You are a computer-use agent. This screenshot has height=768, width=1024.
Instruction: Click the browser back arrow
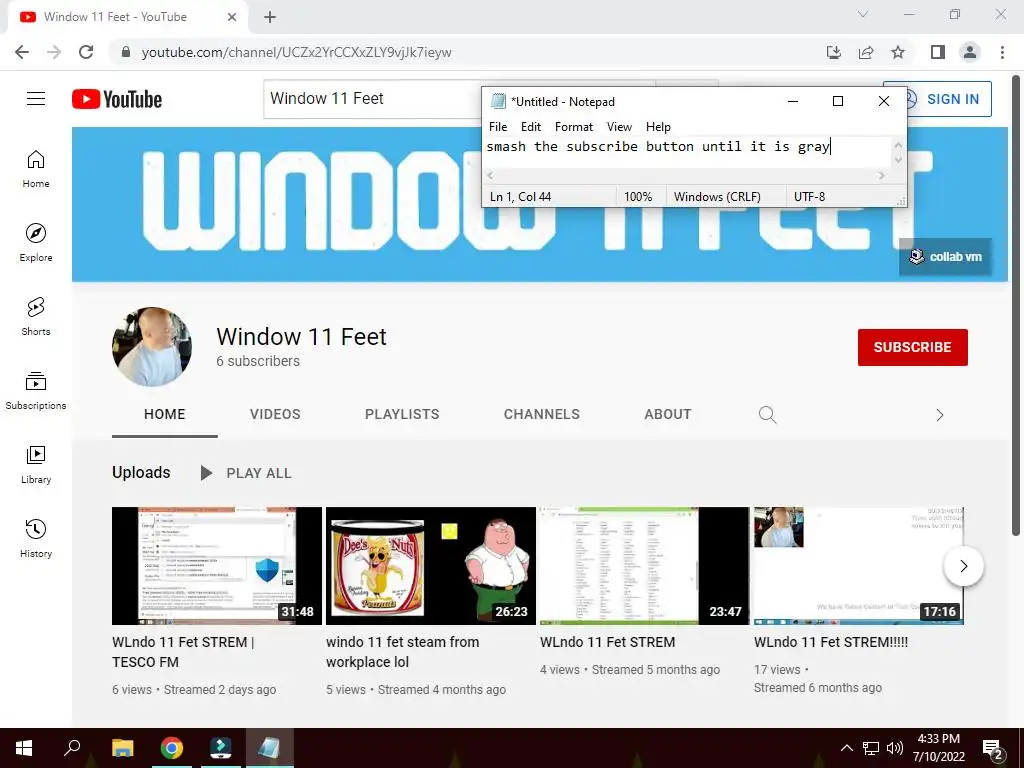(22, 52)
